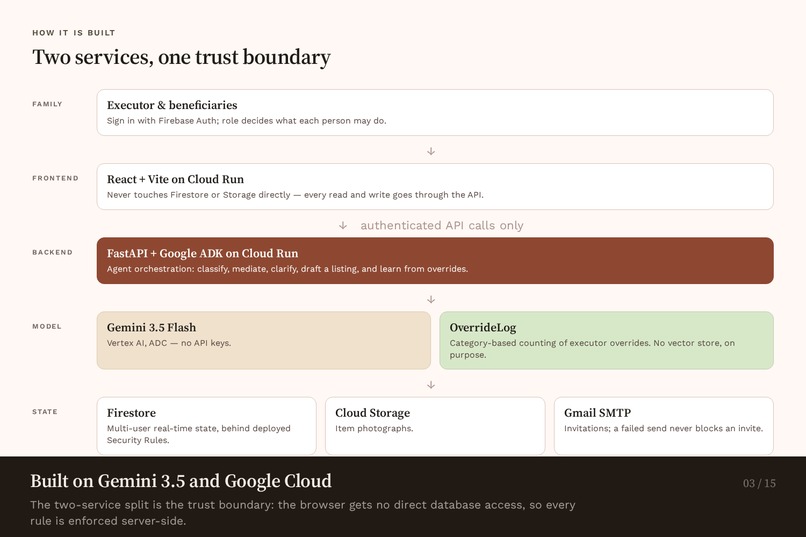The width and height of the screenshot is (806, 537).
Task: Click the 'HOW IT IS BUILT' eyebrow label
Action: pos(74,33)
